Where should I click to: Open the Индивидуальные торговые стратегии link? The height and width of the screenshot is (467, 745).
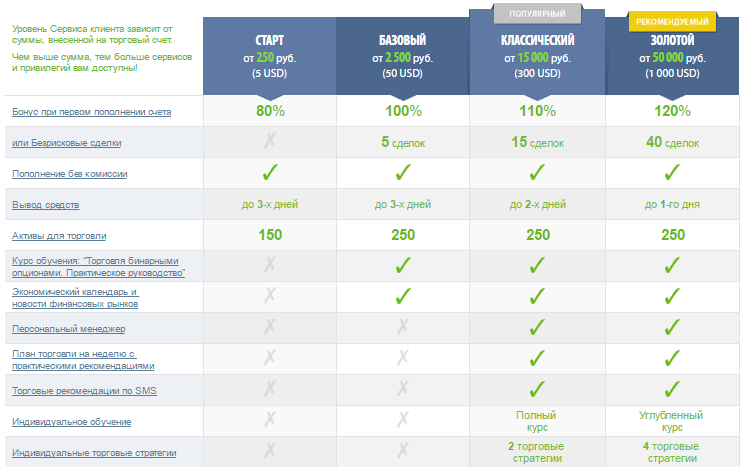tap(94, 453)
